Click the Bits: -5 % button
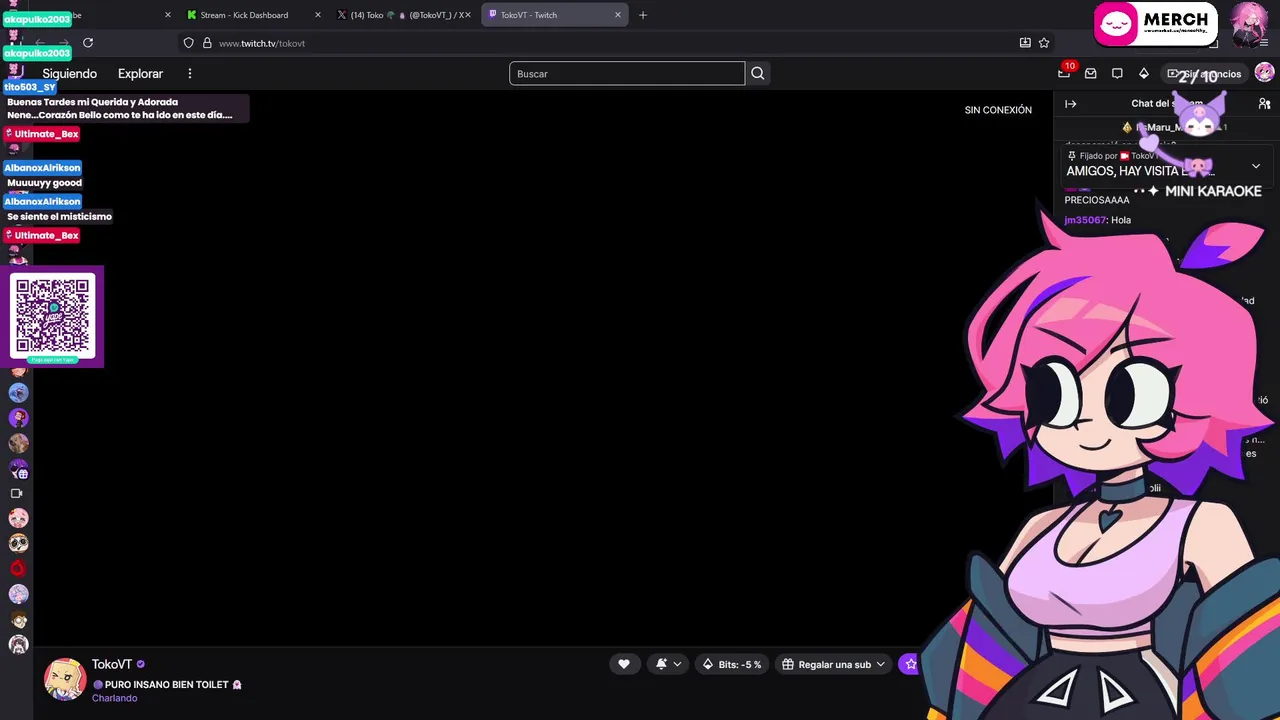Image resolution: width=1280 pixels, height=720 pixels. coord(732,664)
